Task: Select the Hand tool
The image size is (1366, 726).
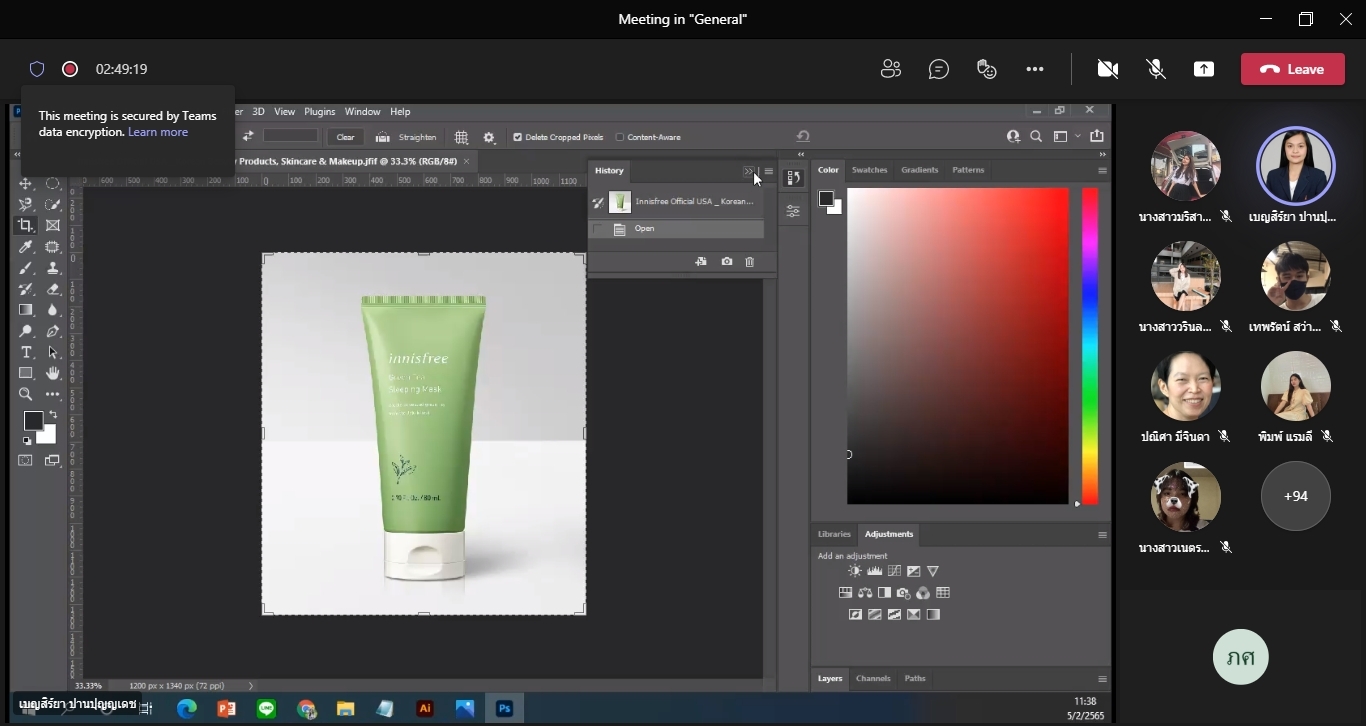Action: (x=53, y=373)
